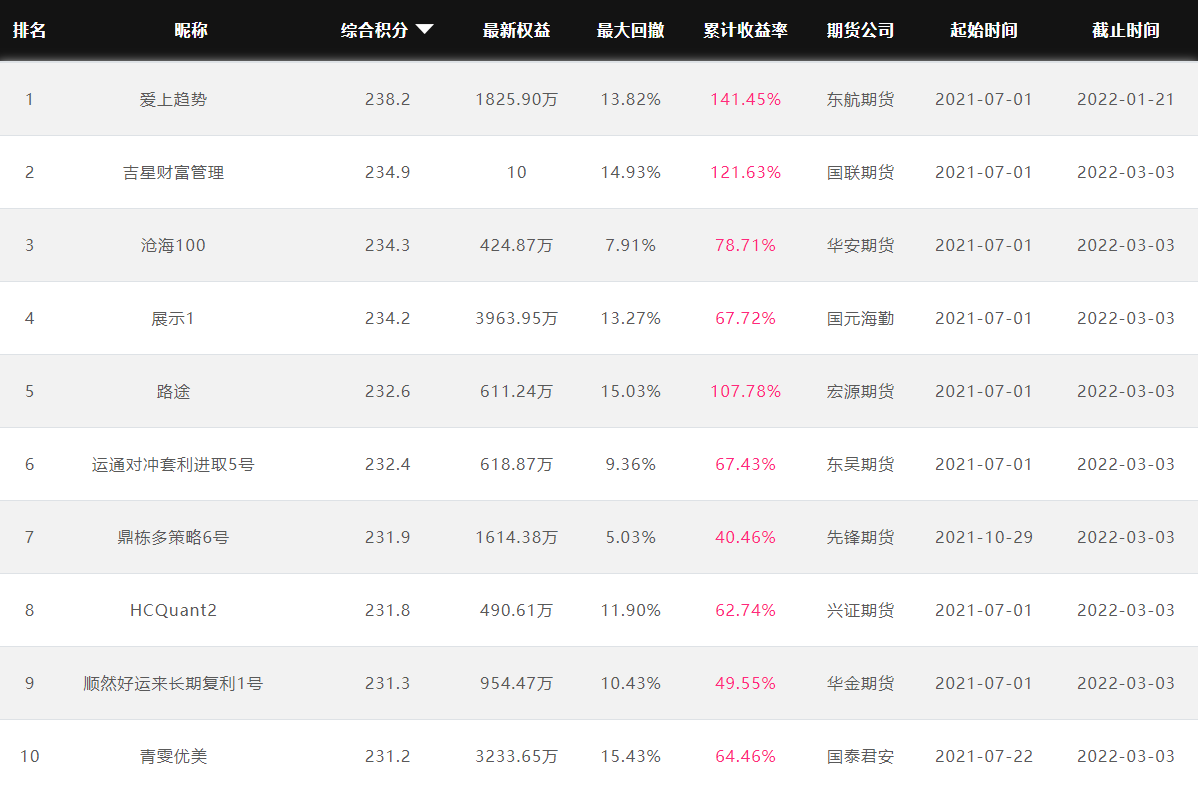Select the 15.43% max drawdown cell
The height and width of the screenshot is (788, 1198).
coord(630,757)
